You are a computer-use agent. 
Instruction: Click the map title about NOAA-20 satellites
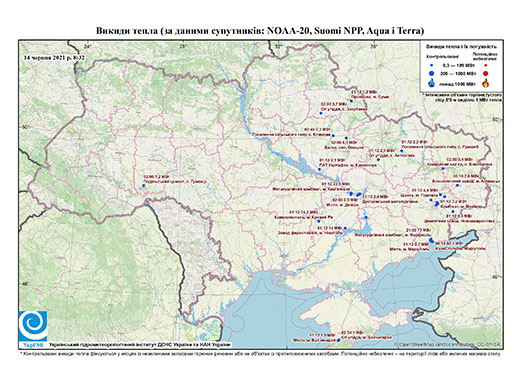click(x=260, y=31)
